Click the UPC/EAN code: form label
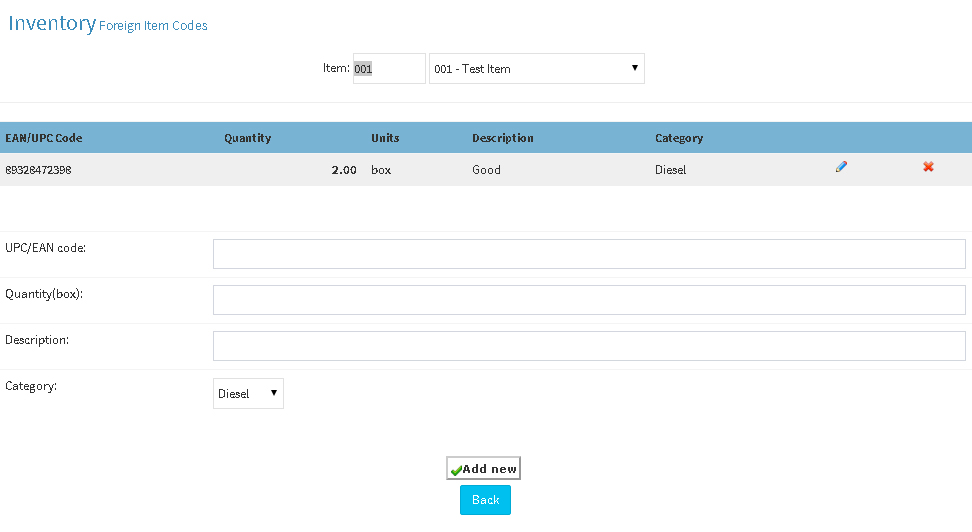Screen dimensions: 972x532 point(45,248)
